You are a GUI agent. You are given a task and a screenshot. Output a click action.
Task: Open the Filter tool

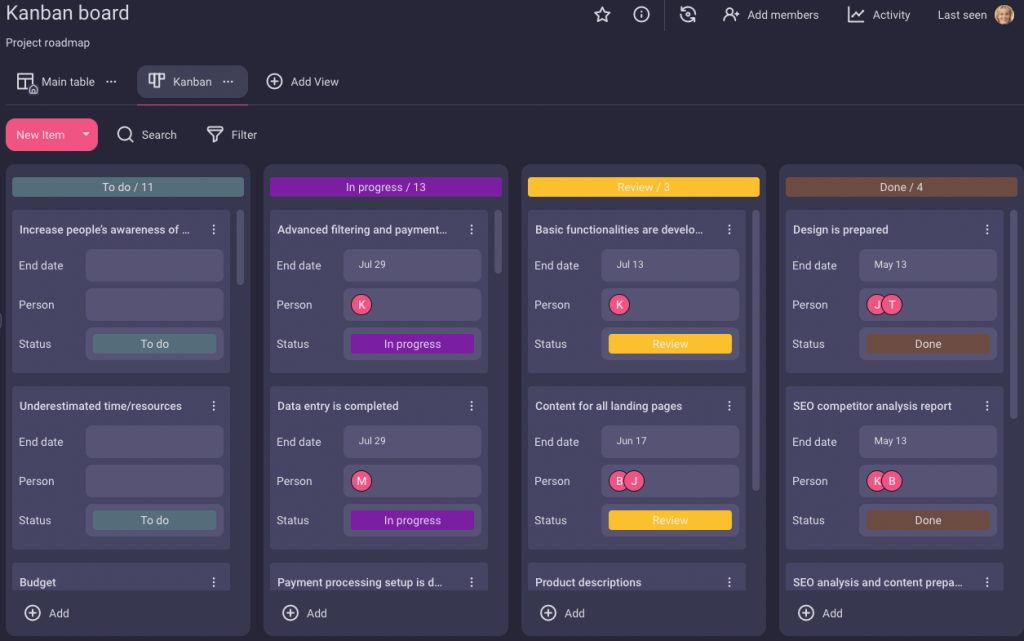point(231,134)
